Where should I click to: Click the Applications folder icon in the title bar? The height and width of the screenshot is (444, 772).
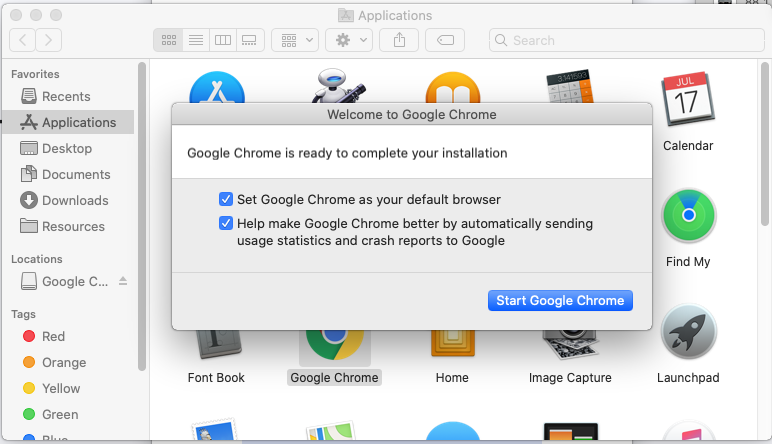pyautogui.click(x=346, y=15)
